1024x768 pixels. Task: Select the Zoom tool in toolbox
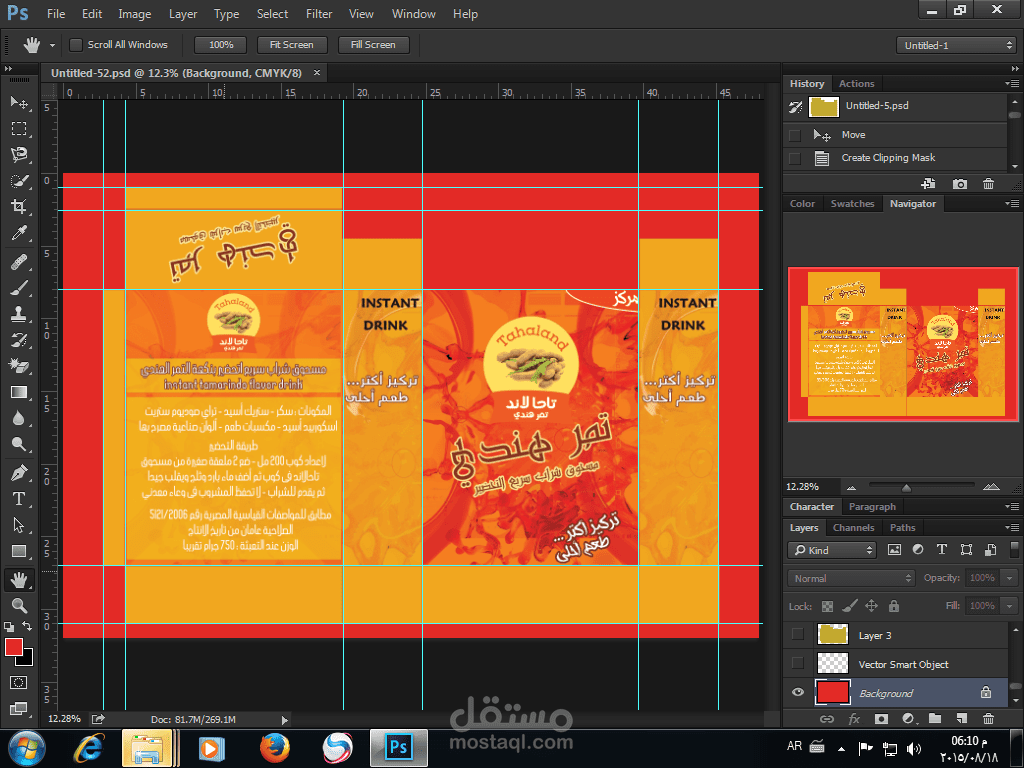point(19,605)
